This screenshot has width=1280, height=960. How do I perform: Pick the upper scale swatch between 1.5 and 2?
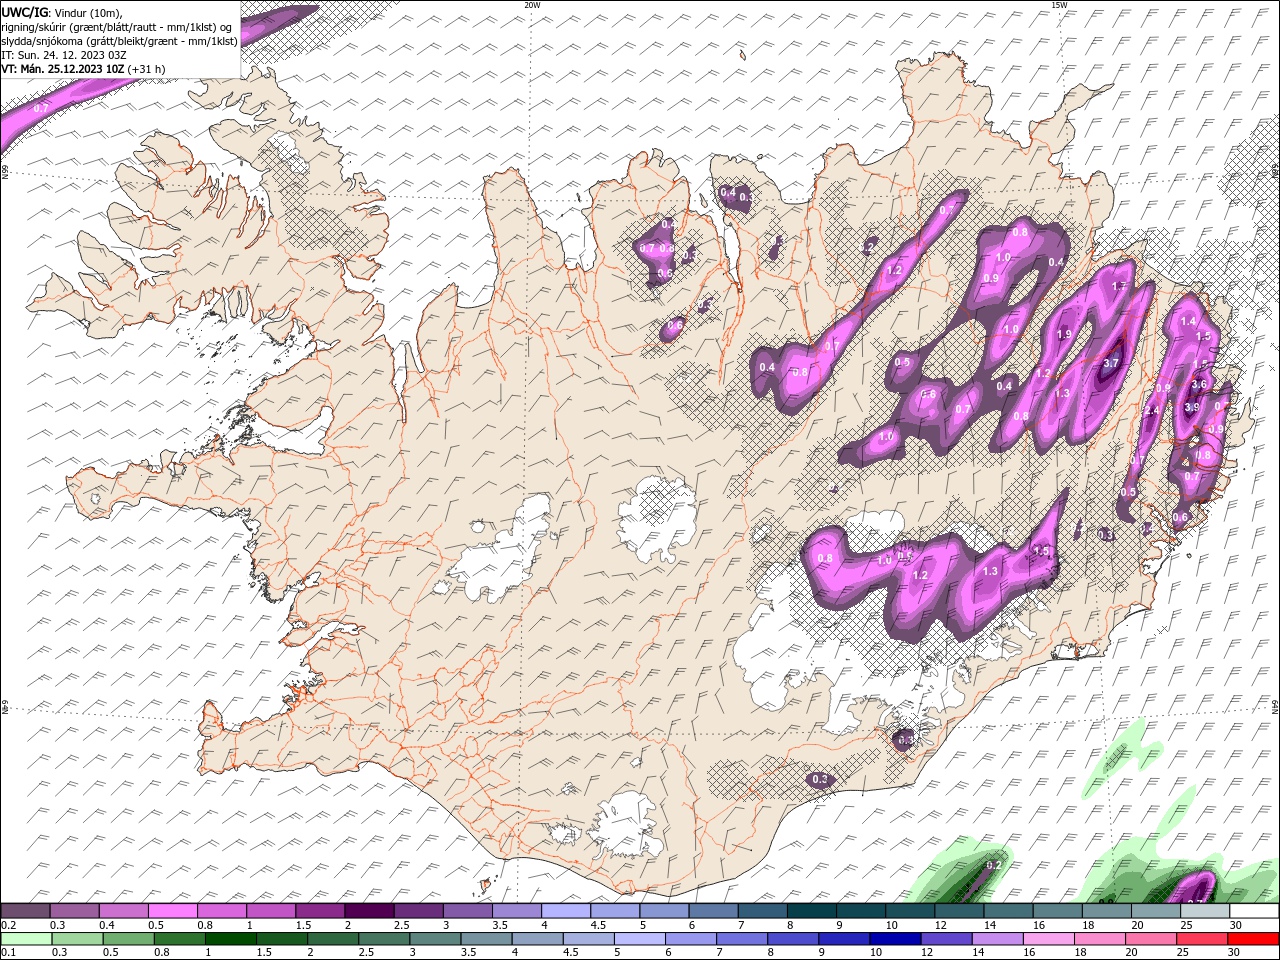(320, 911)
